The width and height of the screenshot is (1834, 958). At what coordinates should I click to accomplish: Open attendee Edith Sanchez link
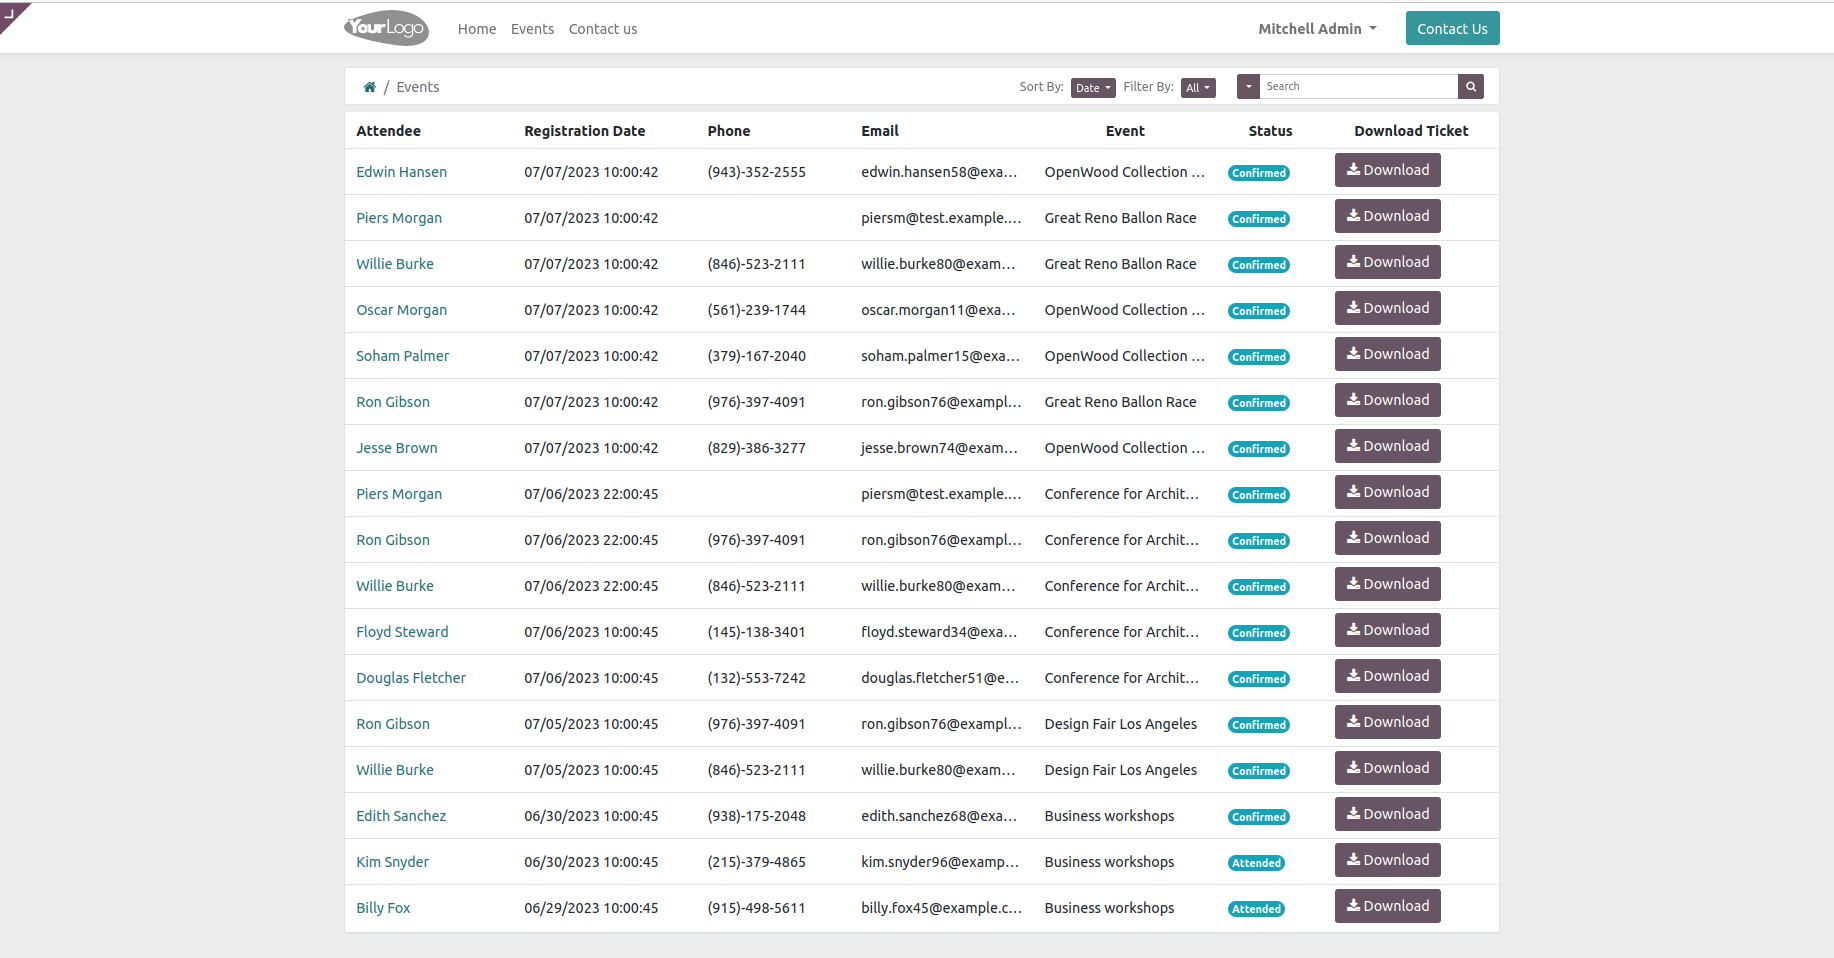click(x=401, y=816)
